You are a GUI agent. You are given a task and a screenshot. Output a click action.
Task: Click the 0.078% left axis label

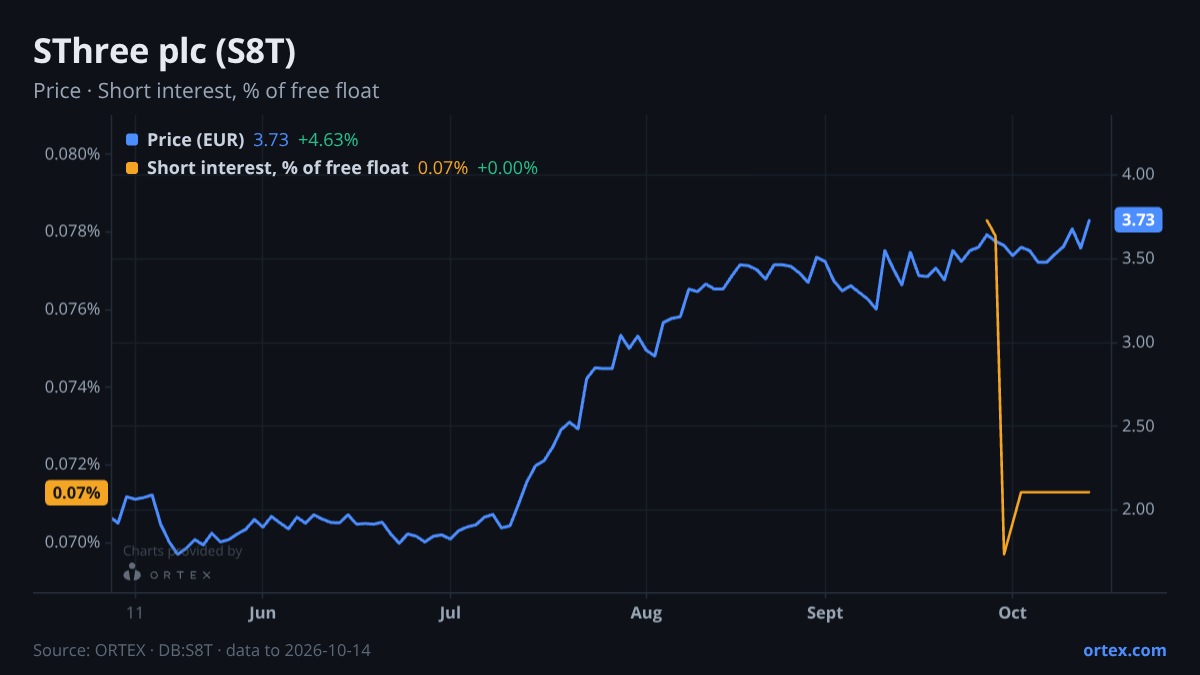[x=73, y=232]
